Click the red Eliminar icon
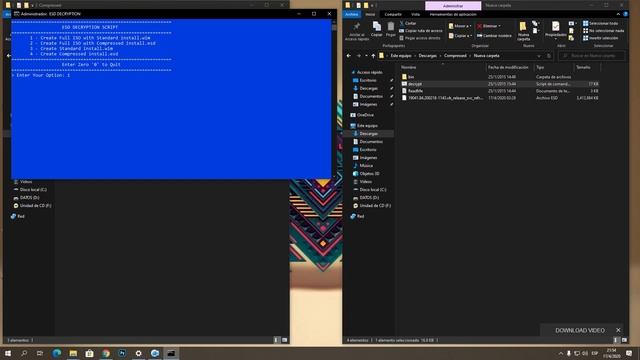Viewport: 640px width, 360px height. click(x=479, y=26)
